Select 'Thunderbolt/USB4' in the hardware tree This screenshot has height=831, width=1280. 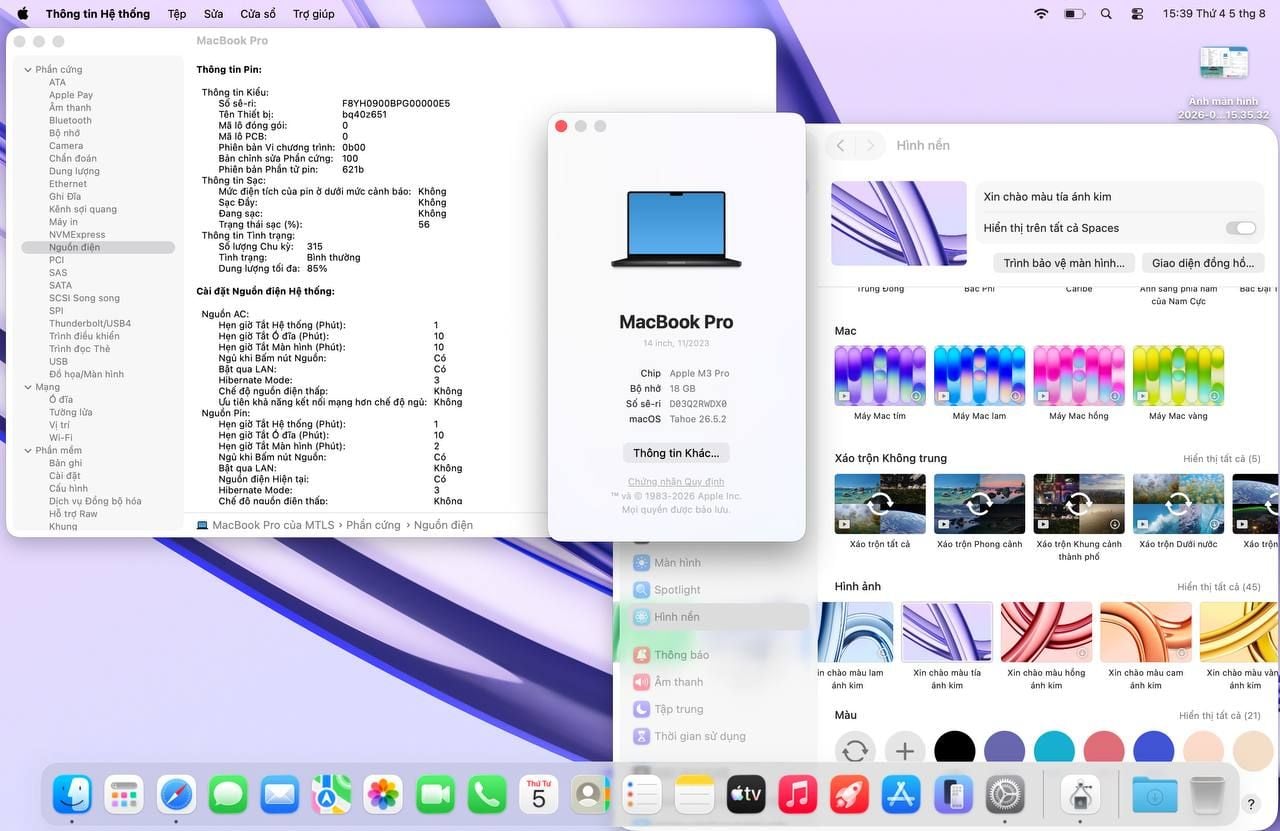[x=90, y=324]
